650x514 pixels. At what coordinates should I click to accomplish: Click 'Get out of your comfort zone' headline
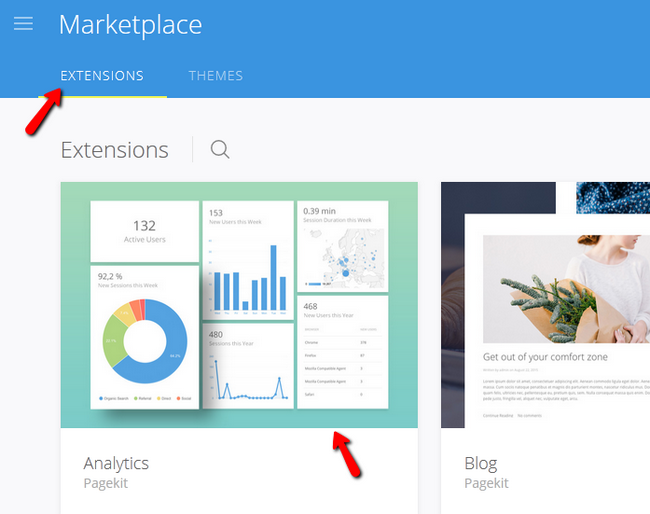(545, 357)
